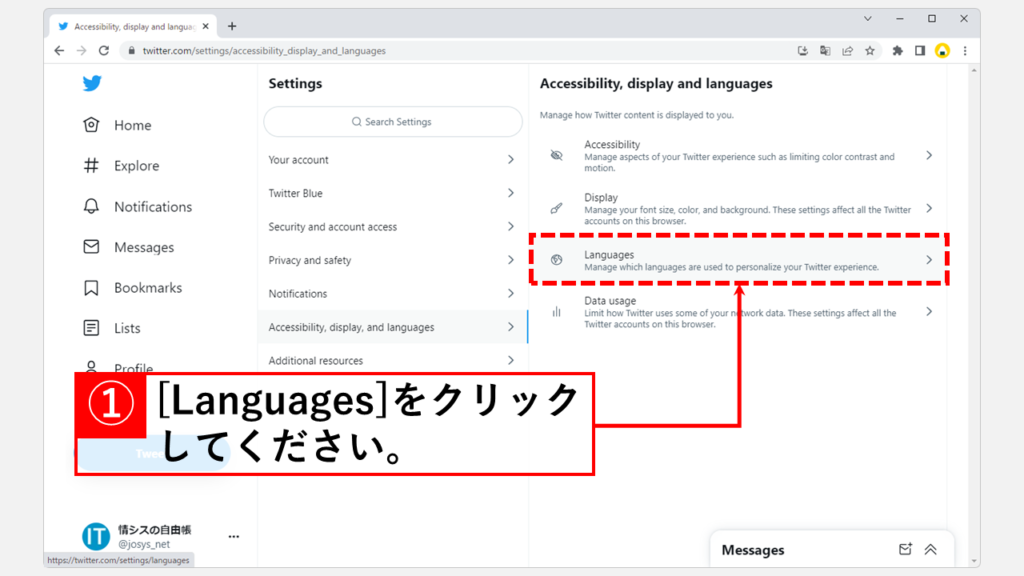Expand the Messages drawer with double chevron

930,549
